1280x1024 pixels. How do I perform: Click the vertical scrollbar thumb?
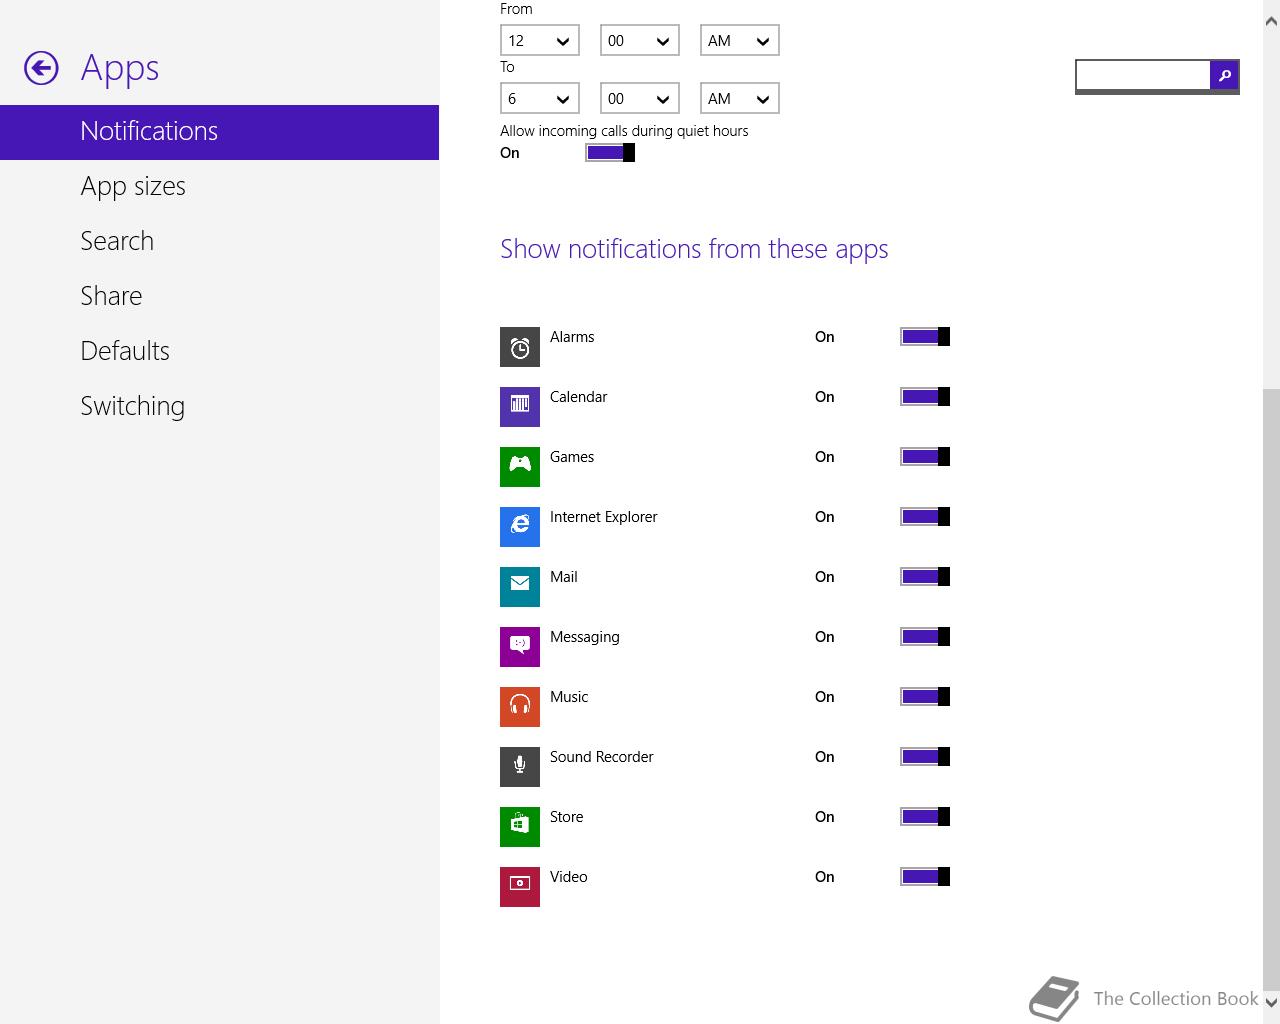point(1271,688)
